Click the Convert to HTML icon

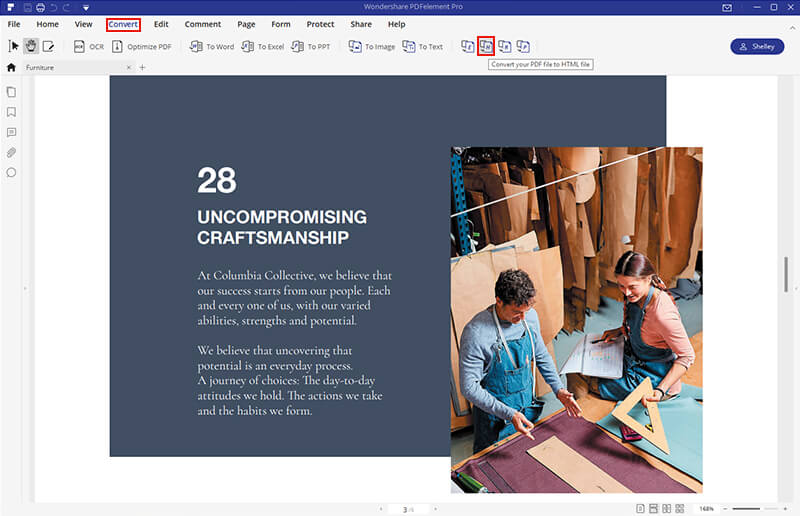(486, 46)
